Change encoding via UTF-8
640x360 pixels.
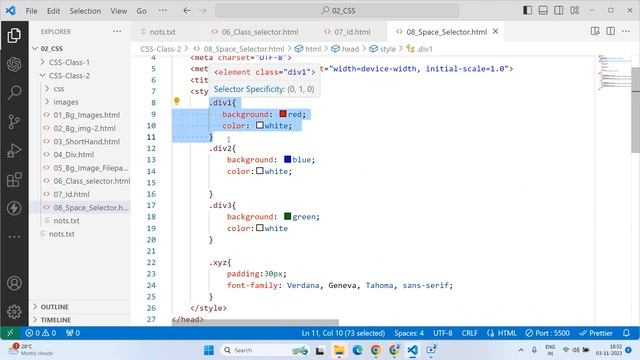[443, 333]
